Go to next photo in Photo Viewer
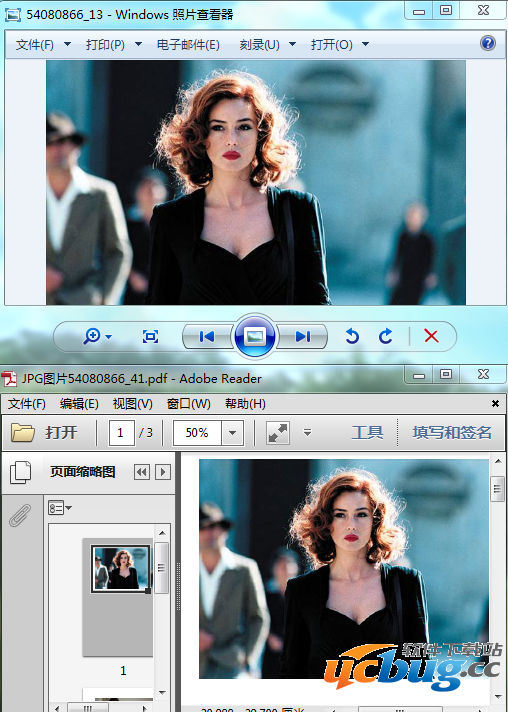This screenshot has width=508, height=712. pos(303,336)
